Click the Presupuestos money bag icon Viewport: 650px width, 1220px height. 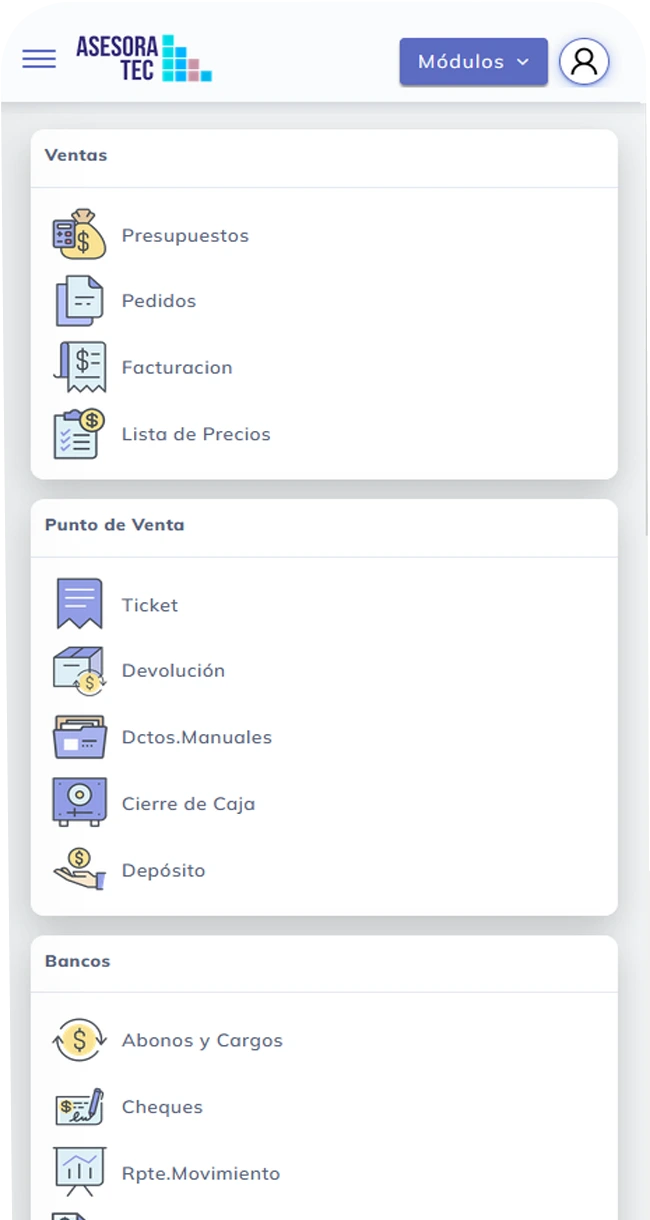(x=79, y=235)
